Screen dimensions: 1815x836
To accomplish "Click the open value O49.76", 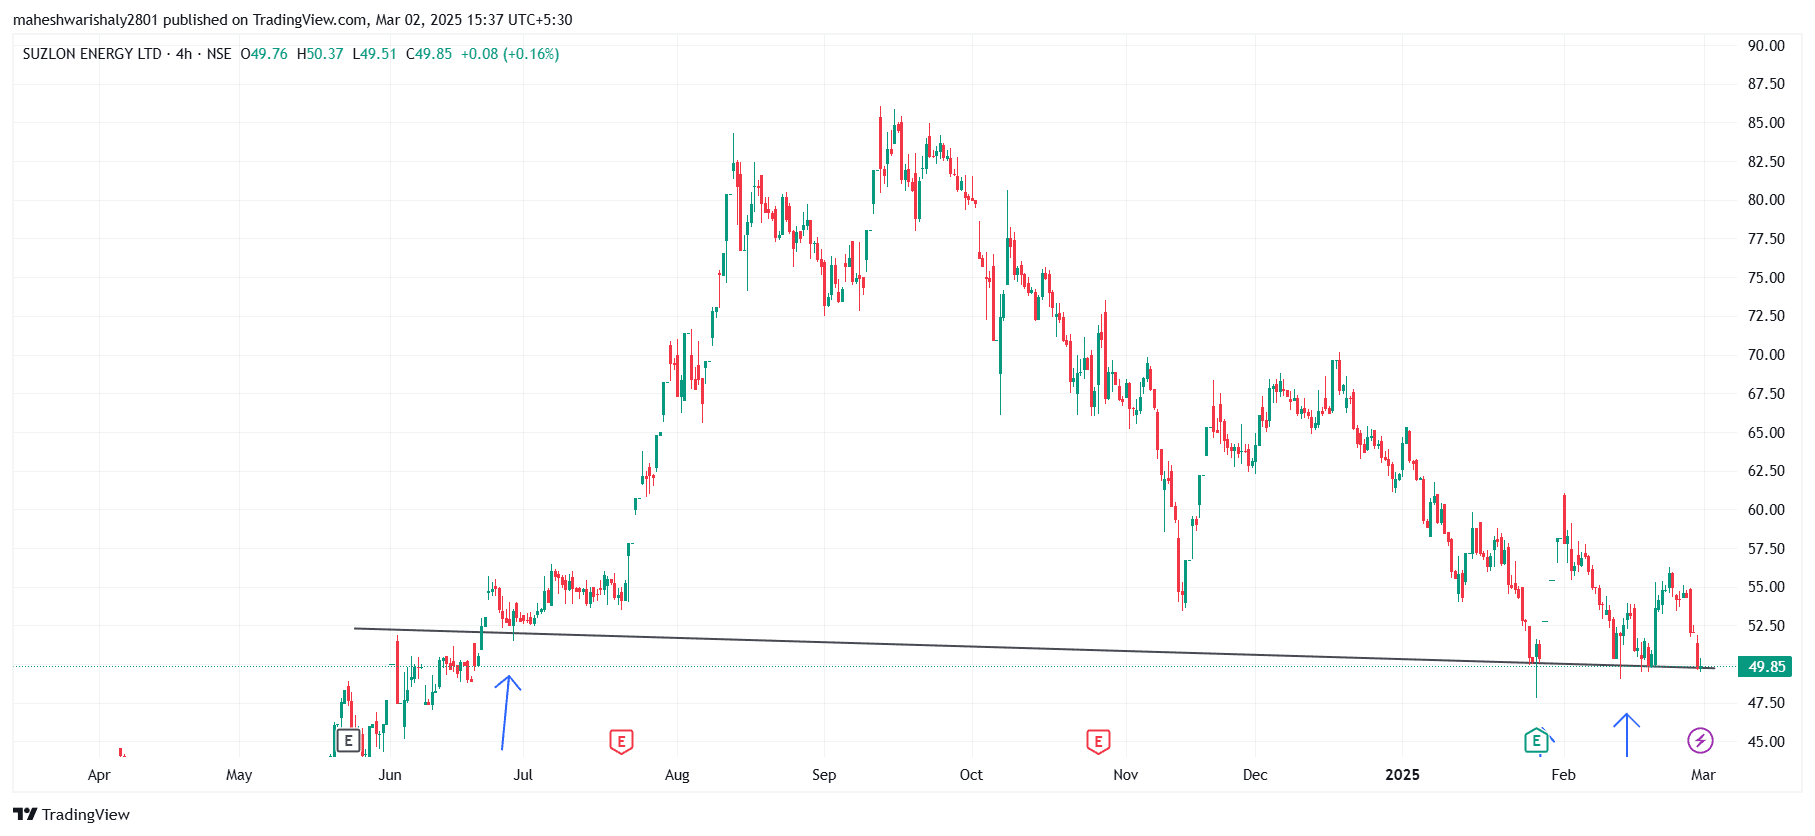I will click(264, 54).
